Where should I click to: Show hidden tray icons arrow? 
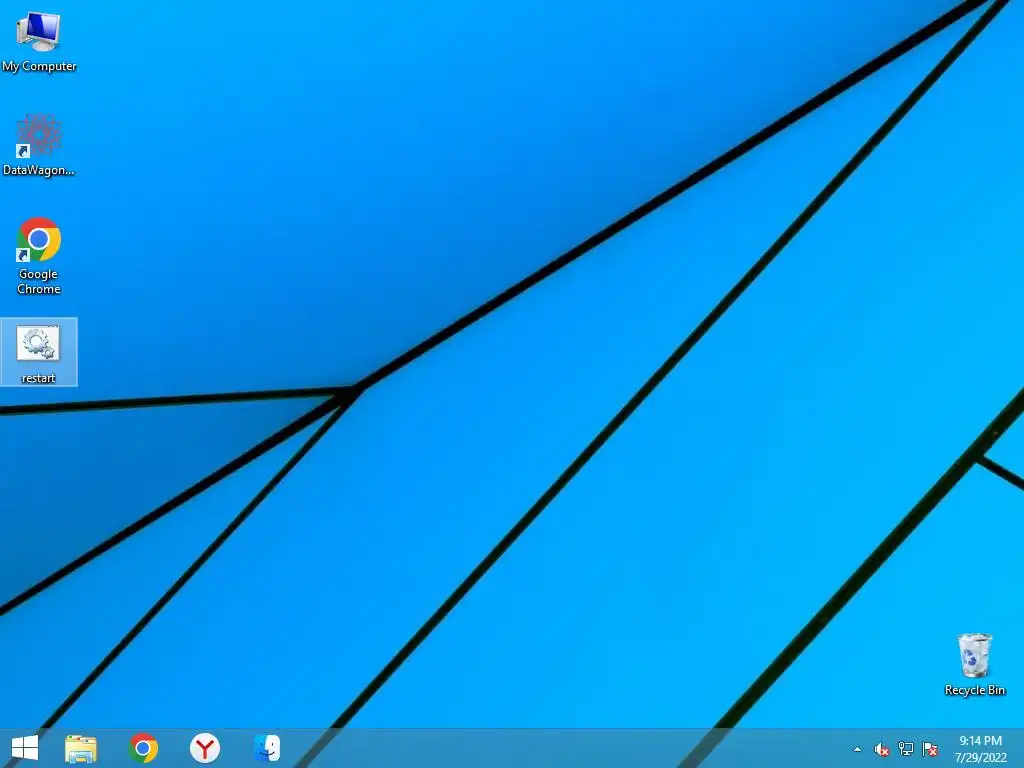[x=857, y=749]
